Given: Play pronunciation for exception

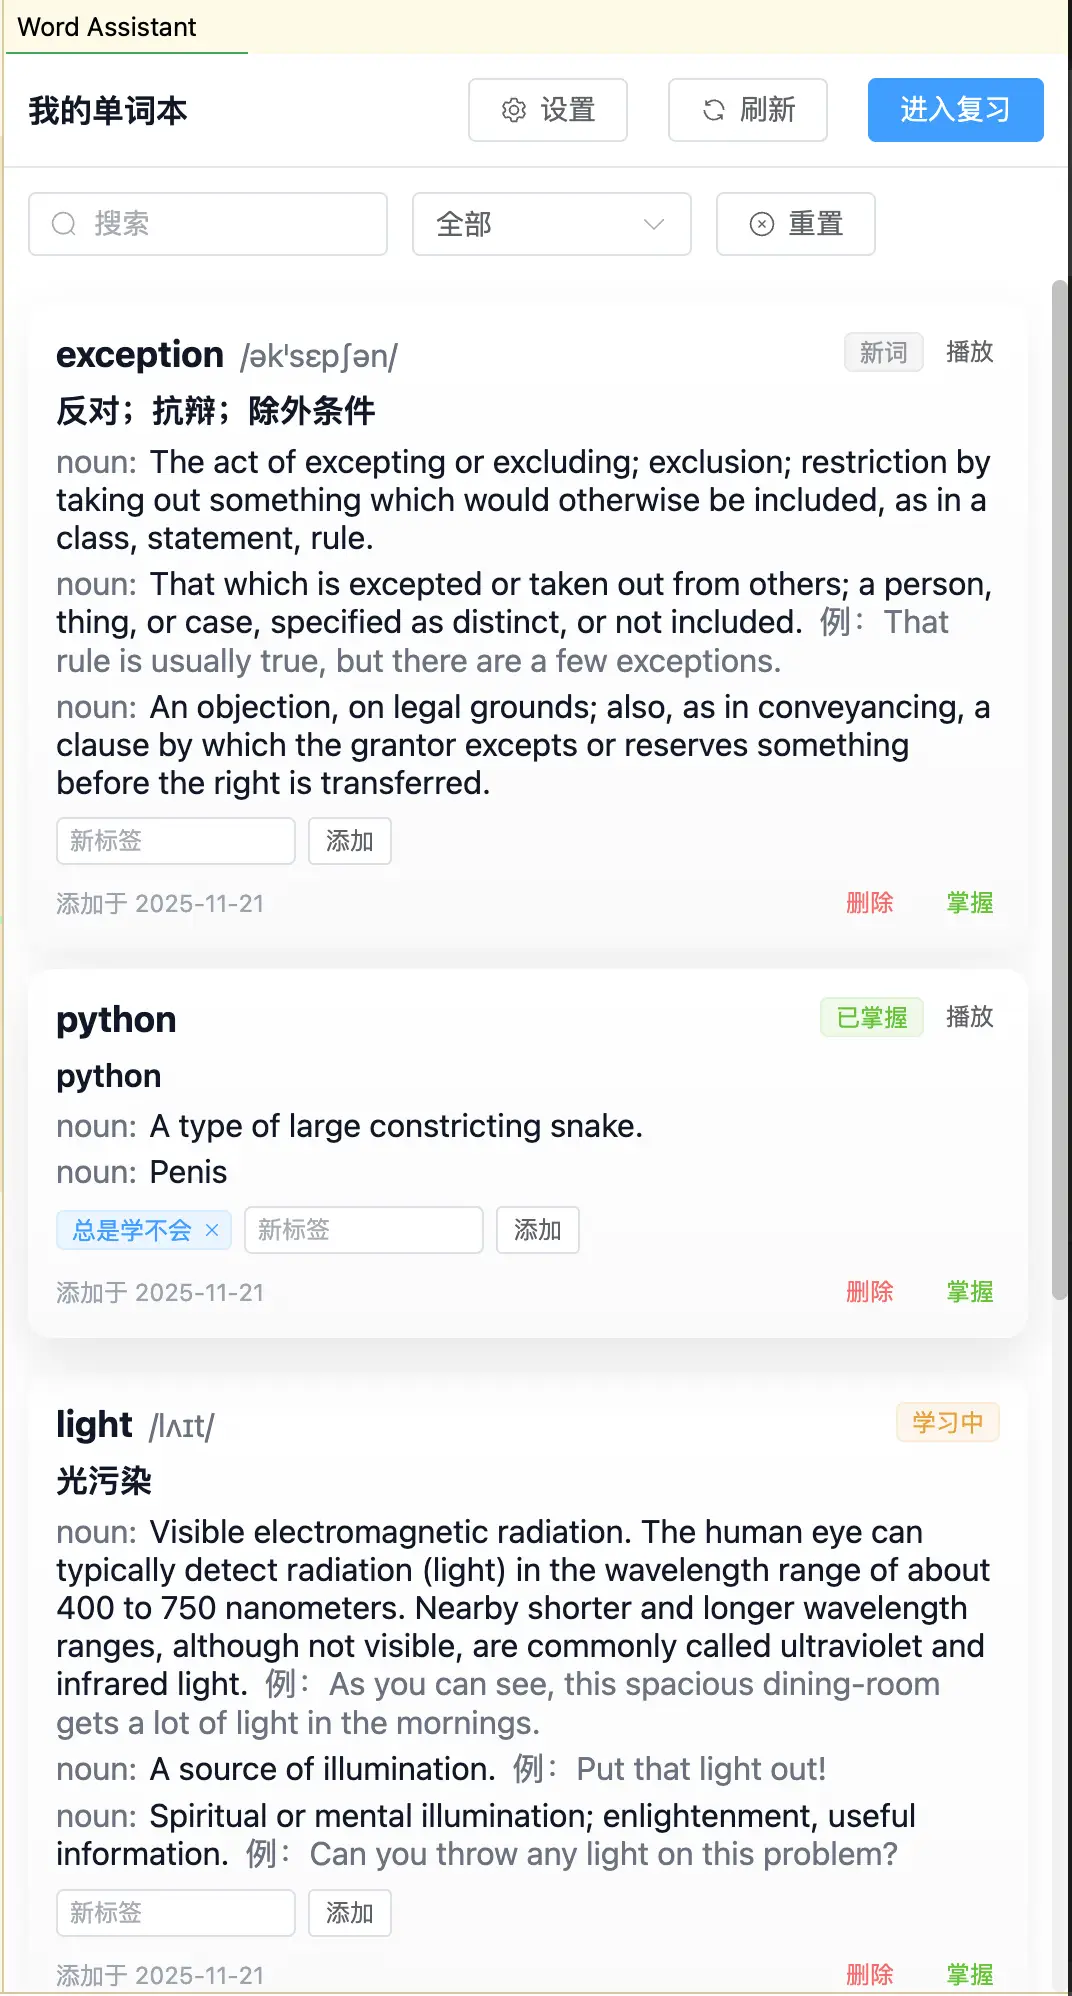Looking at the screenshot, I should 969,352.
